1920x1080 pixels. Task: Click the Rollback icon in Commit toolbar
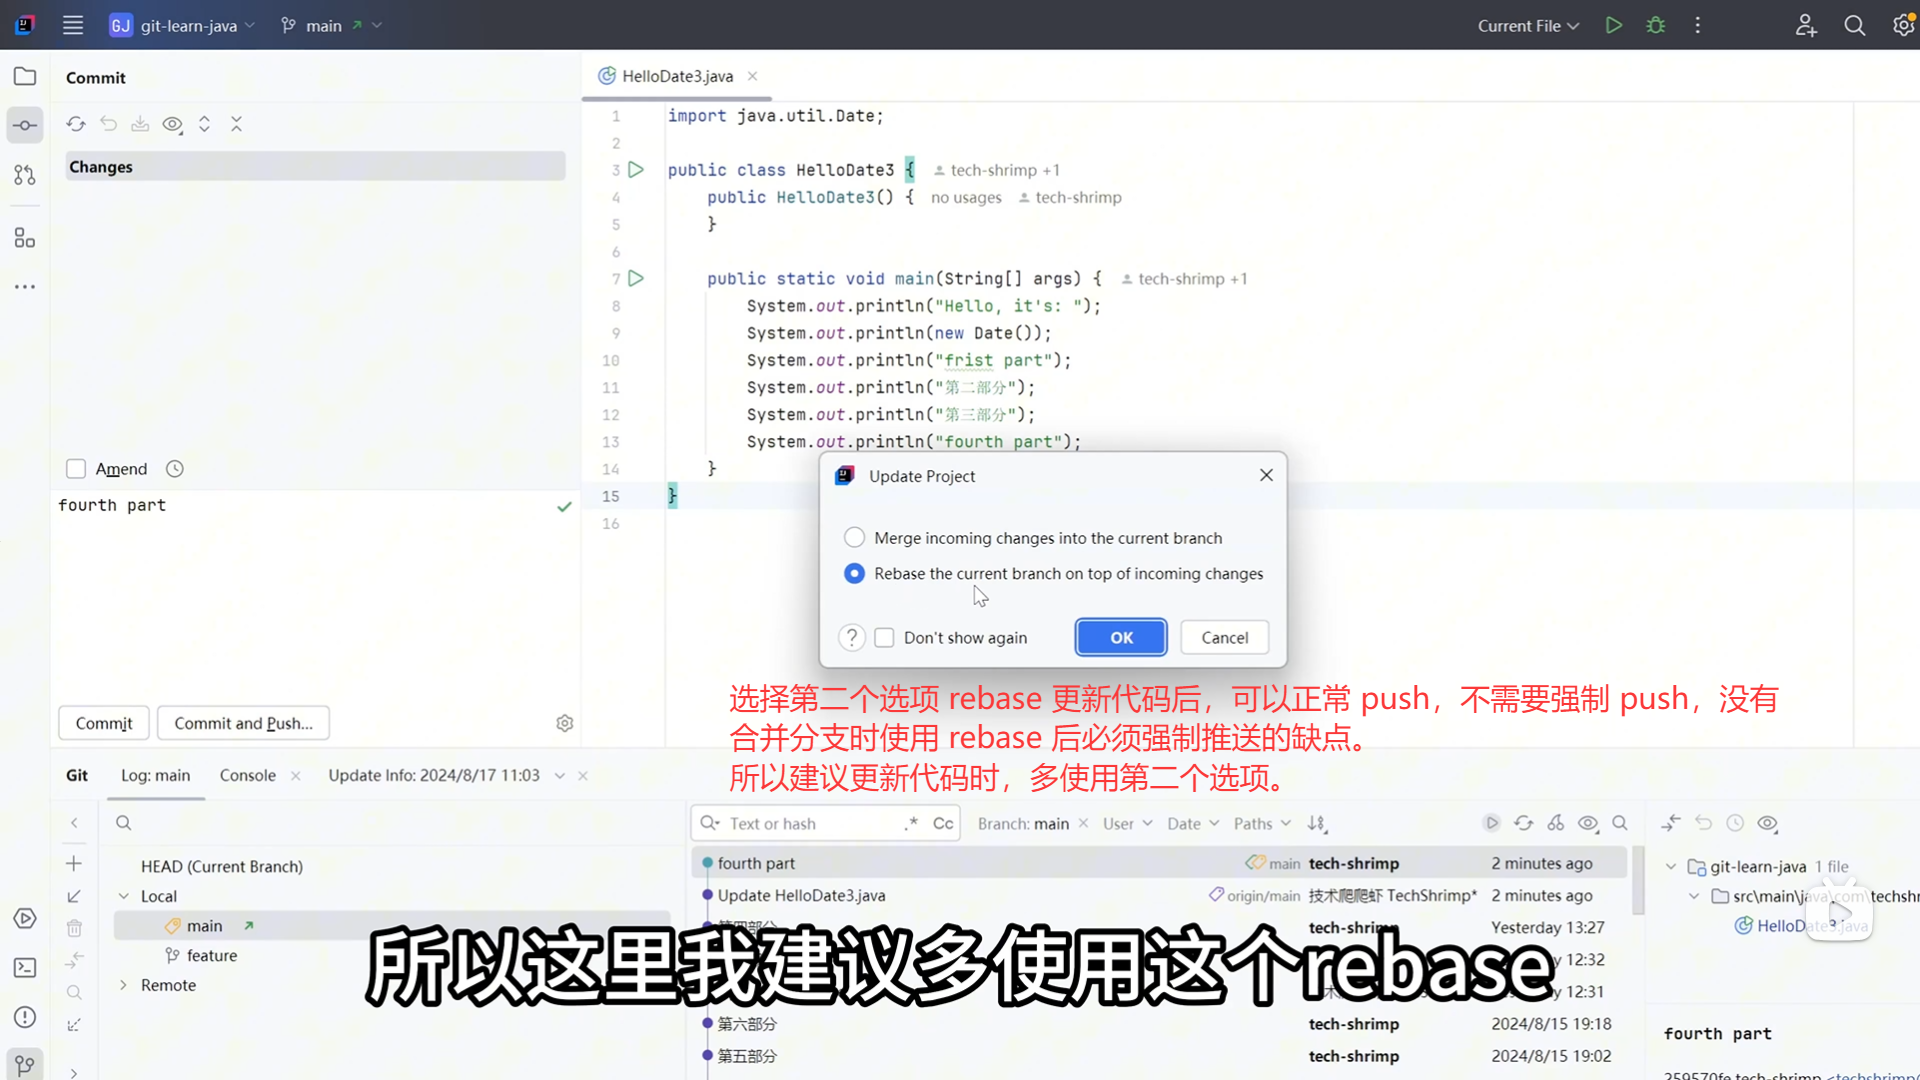(108, 124)
